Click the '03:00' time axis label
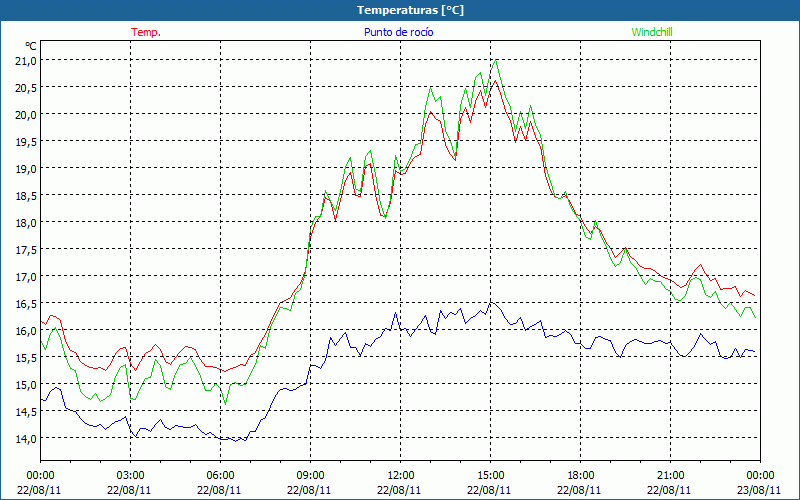 pyautogui.click(x=130, y=476)
